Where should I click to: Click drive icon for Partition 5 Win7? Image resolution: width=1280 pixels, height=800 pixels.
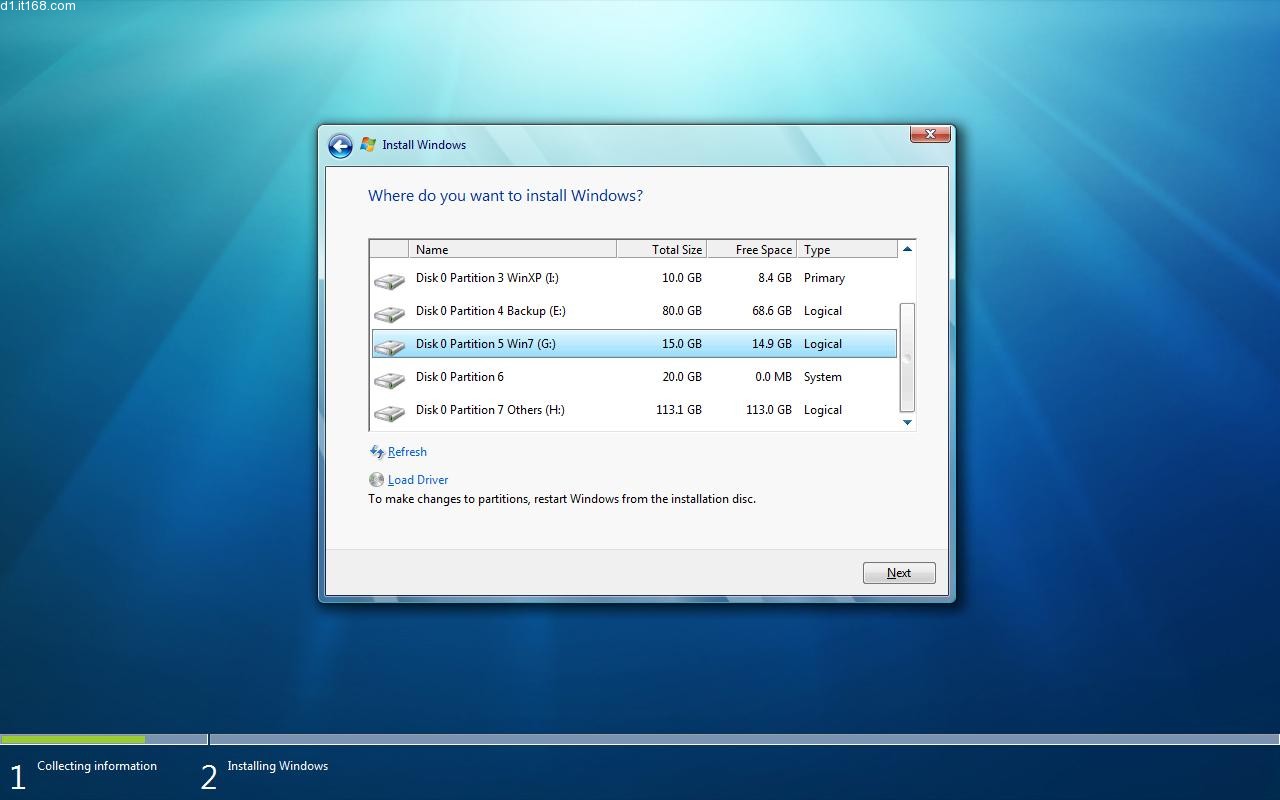(x=389, y=347)
